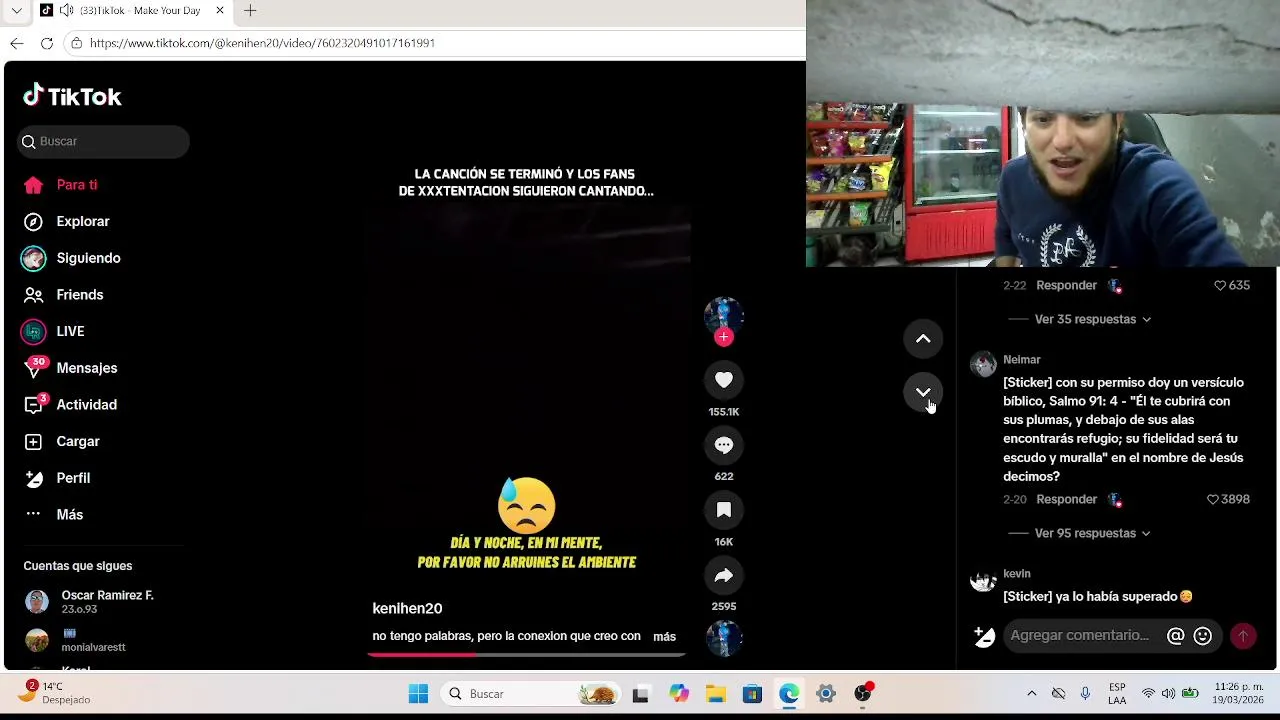Reply to Neimar's comment via Responder
The image size is (1280, 720).
tap(1066, 499)
